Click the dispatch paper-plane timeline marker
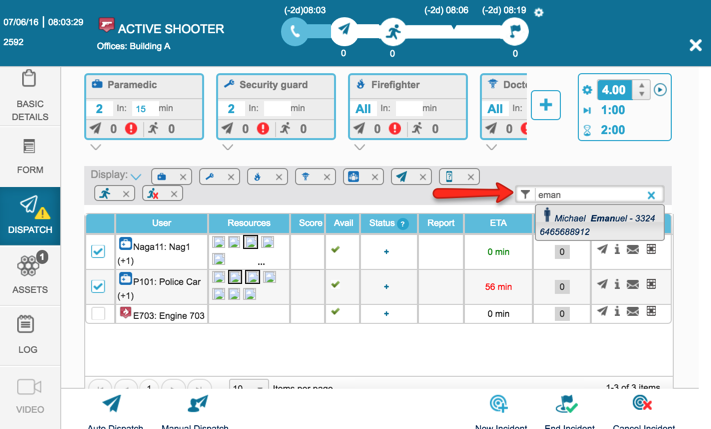Image resolution: width=711 pixels, height=429 pixels. point(344,30)
